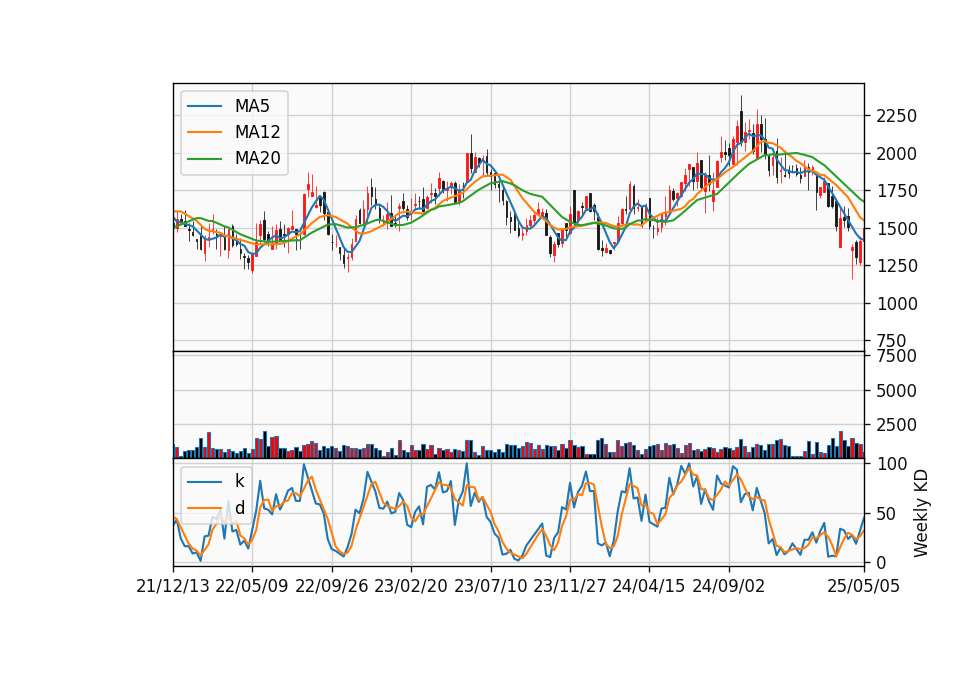Click the d legend label
Viewport: 960px width, 690px height.
point(239,508)
